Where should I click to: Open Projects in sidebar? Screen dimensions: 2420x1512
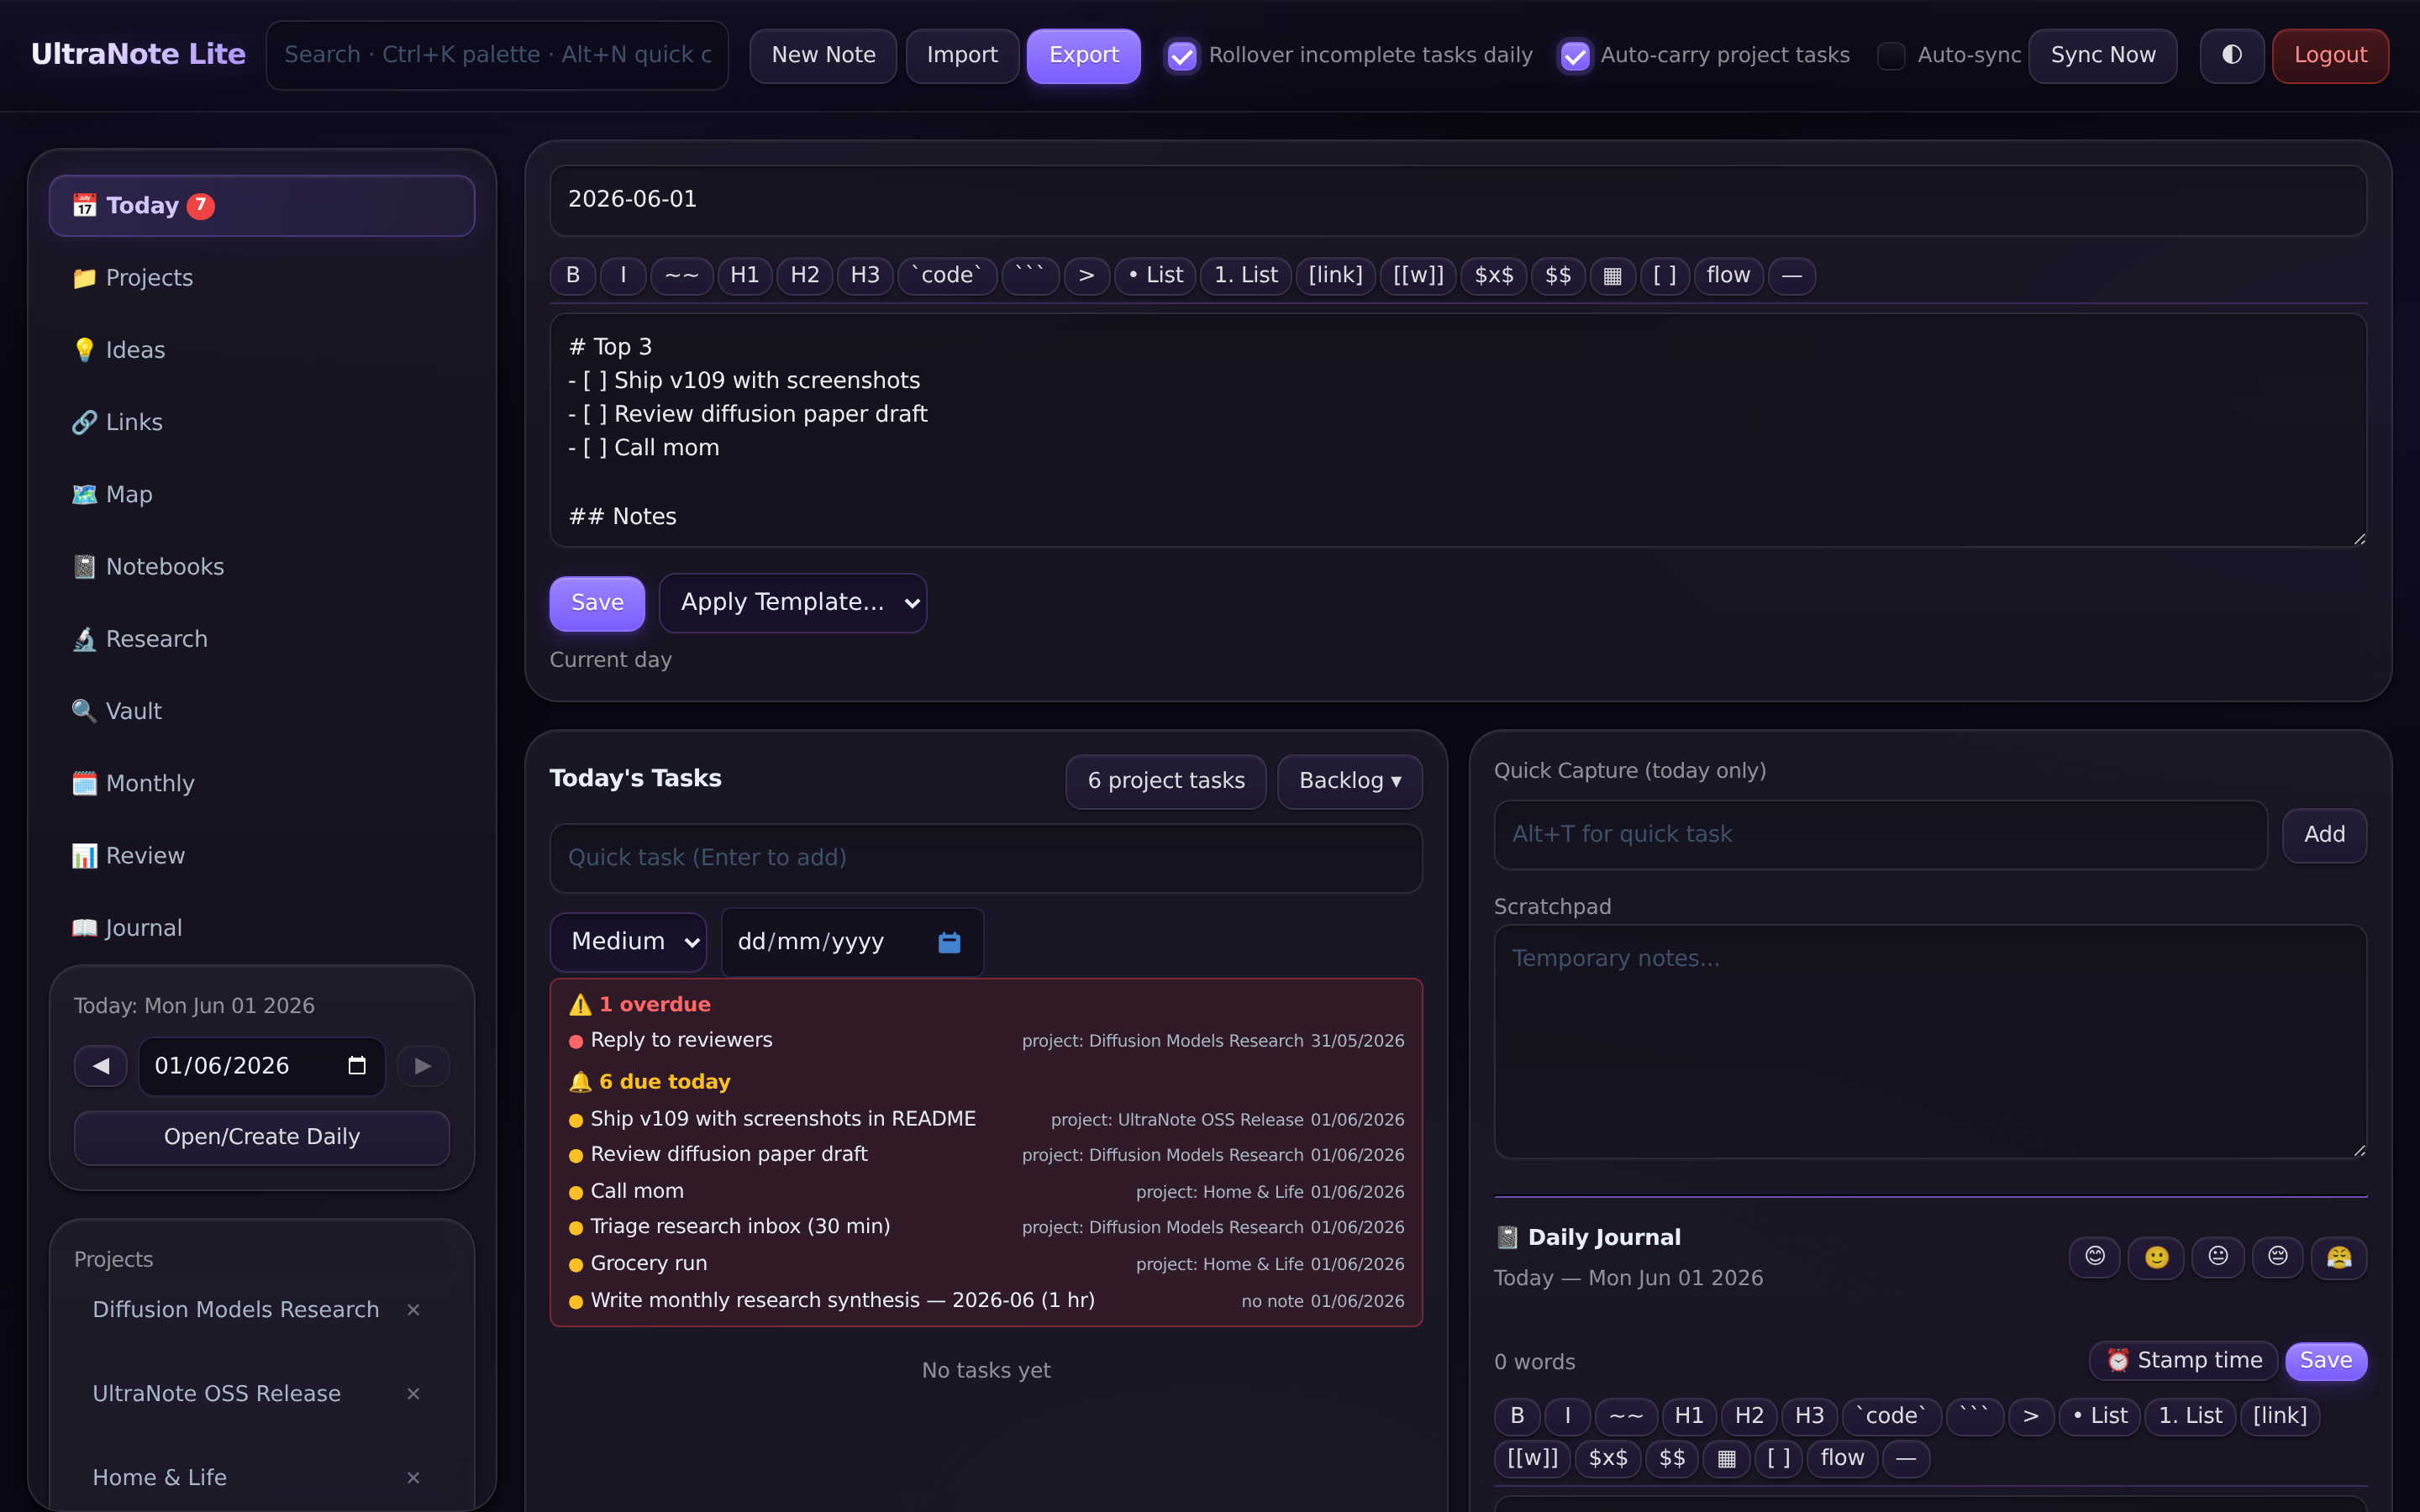pos(262,278)
